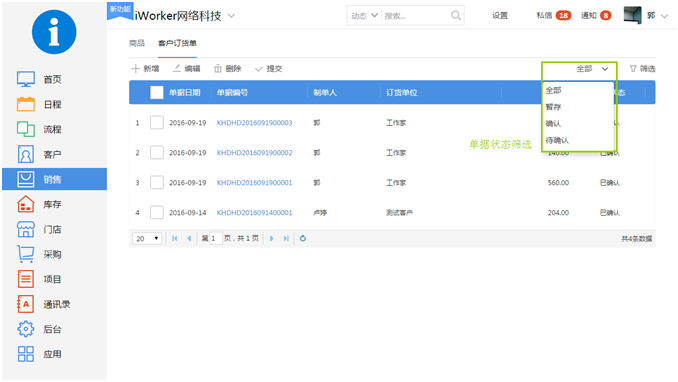
Task: Check the box for order KHDHD2016091900002
Action: [157, 152]
